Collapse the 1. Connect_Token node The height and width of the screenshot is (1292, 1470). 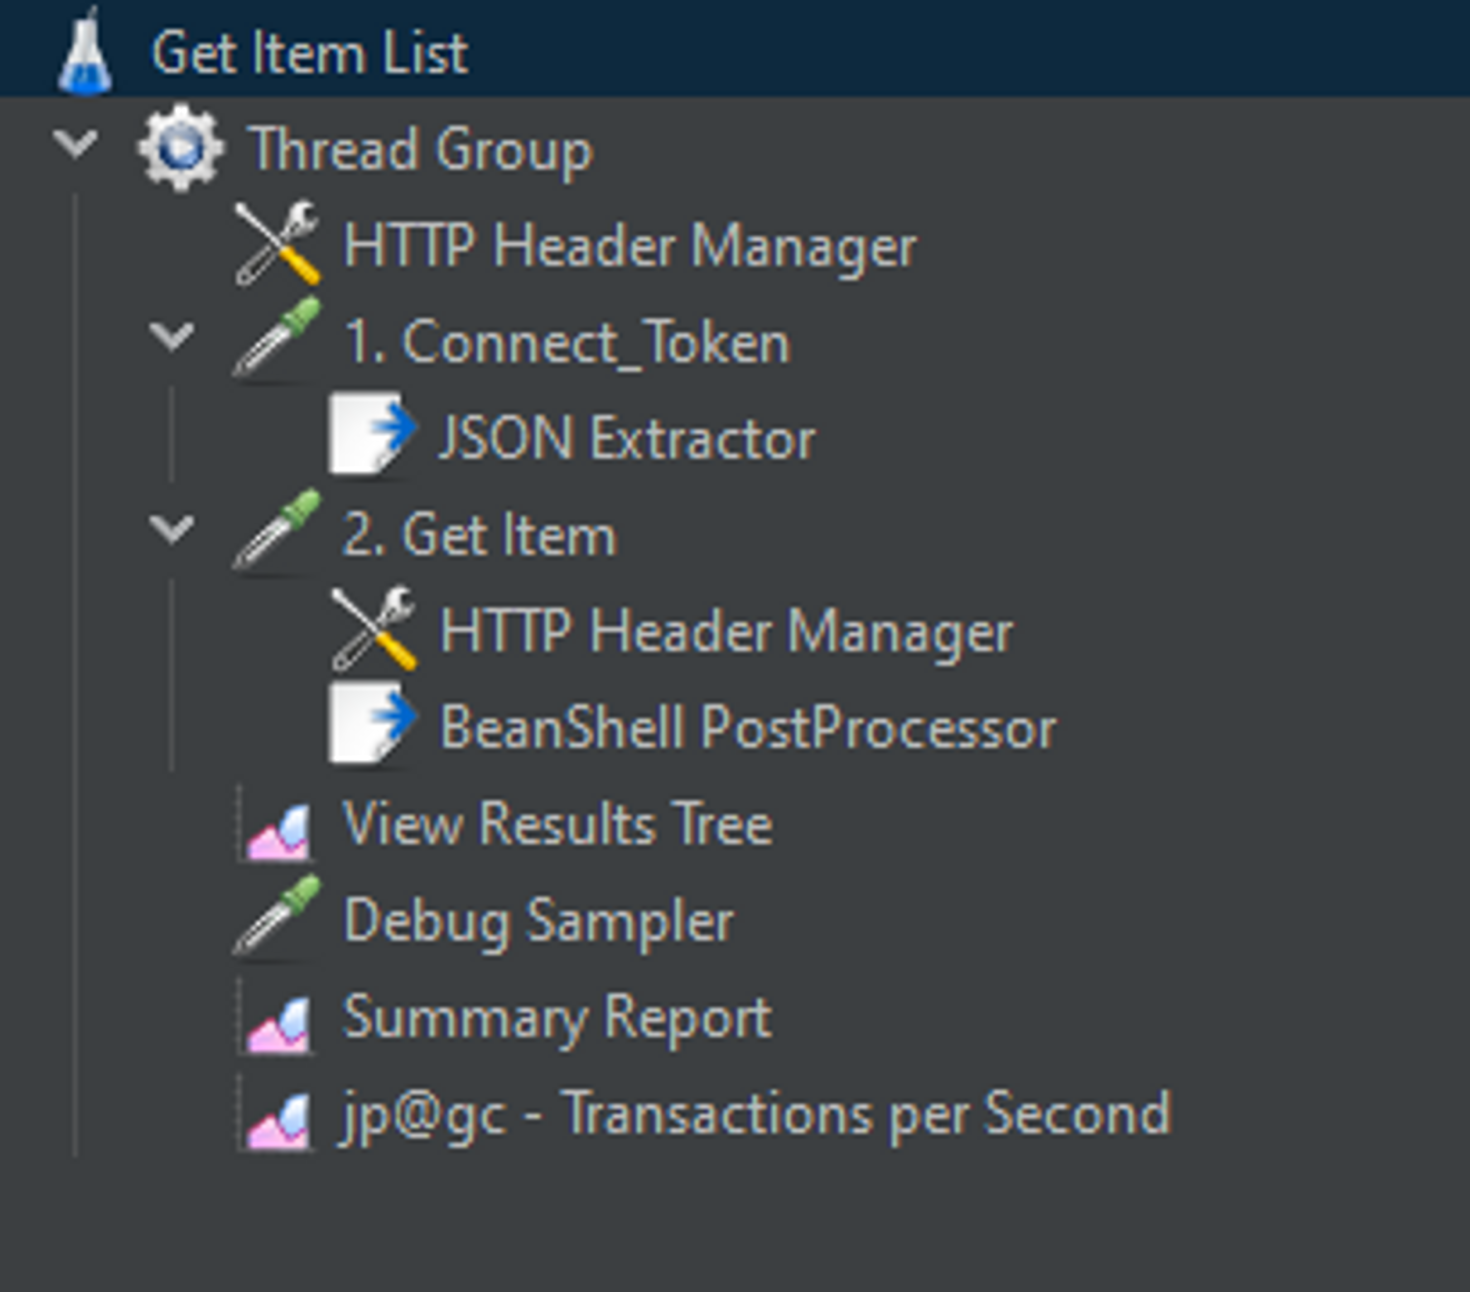point(172,337)
